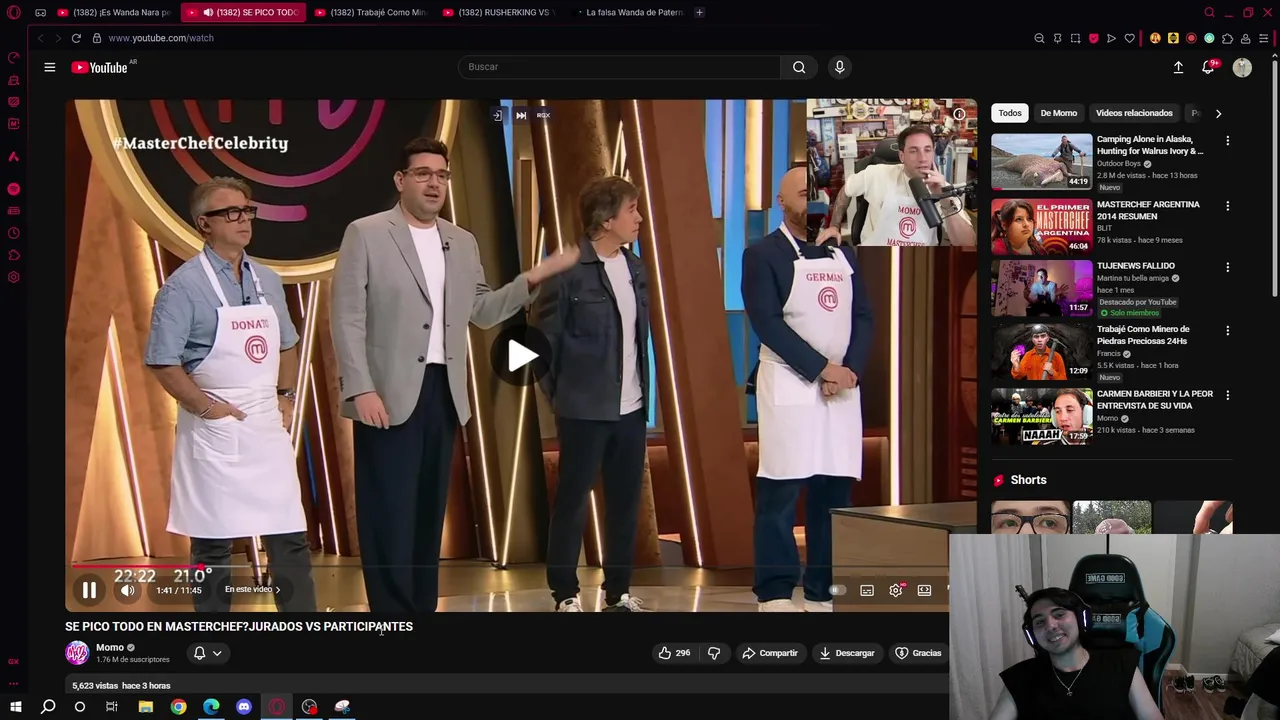Reload the page with refresh icon
Screen dimensions: 1280x720
coord(76,38)
